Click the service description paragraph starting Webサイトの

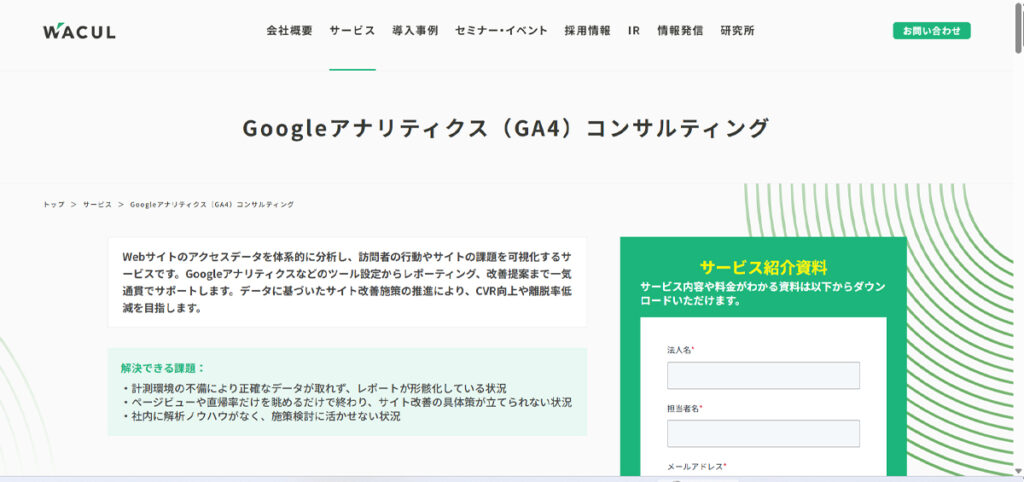click(x=347, y=282)
